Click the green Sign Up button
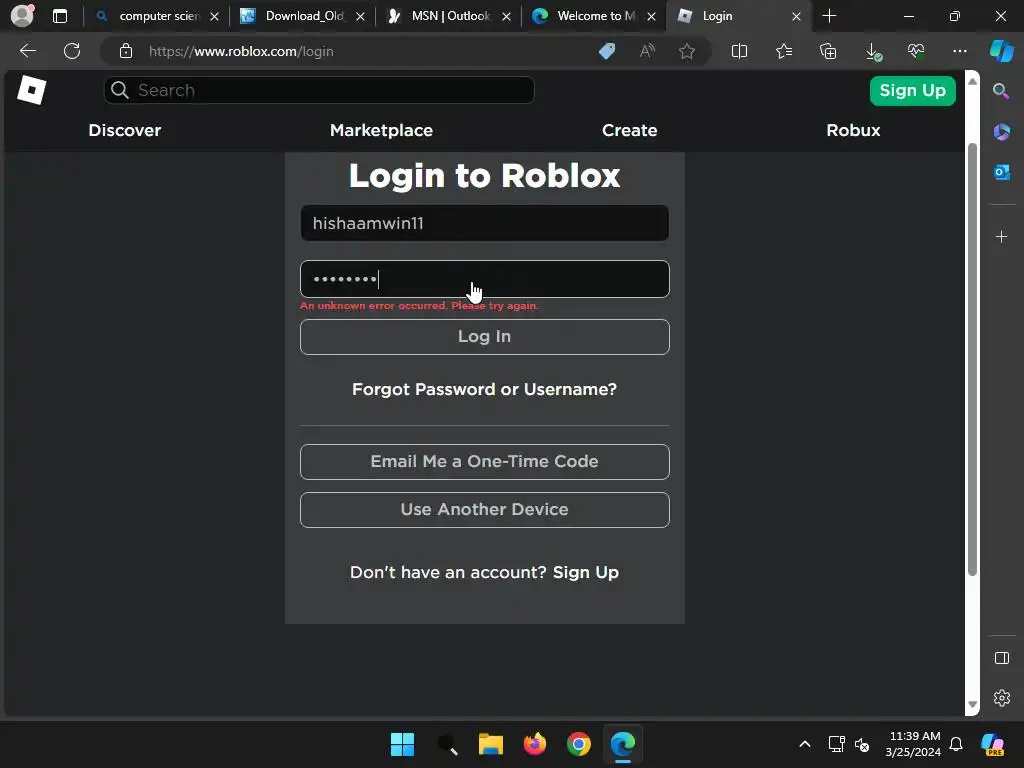Screen dimensions: 1024x768 pyautogui.click(x=912, y=91)
